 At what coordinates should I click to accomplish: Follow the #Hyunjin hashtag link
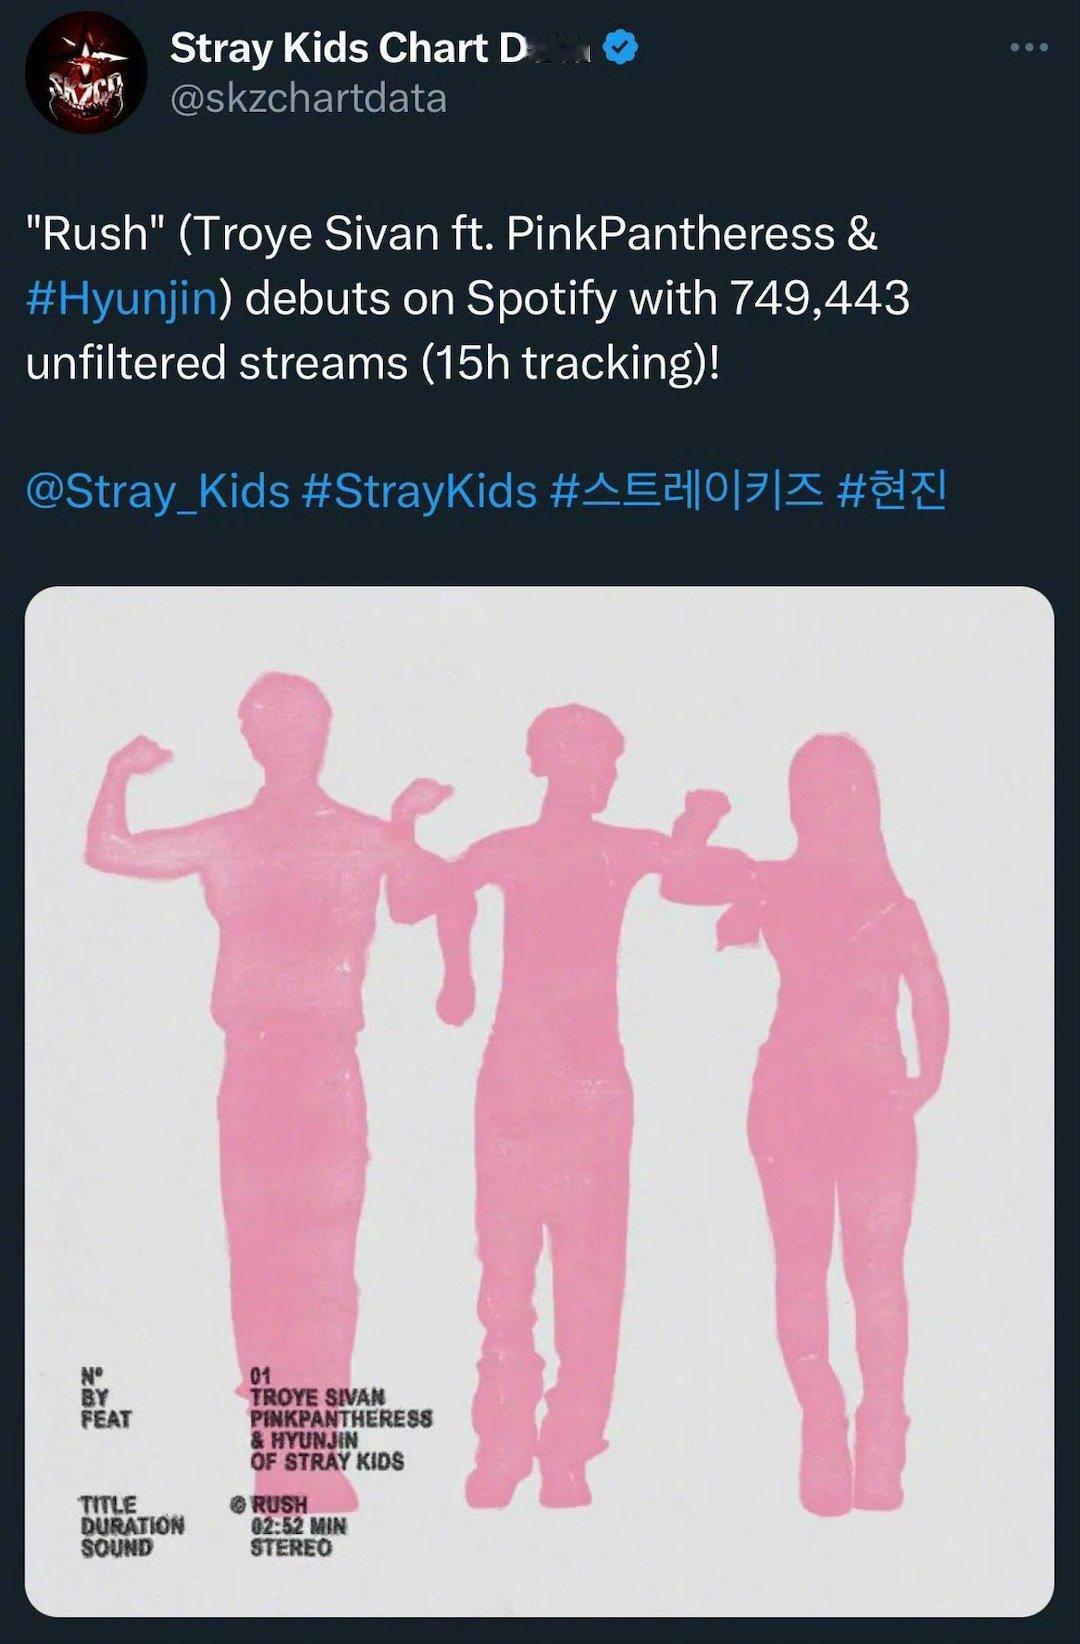tap(122, 299)
